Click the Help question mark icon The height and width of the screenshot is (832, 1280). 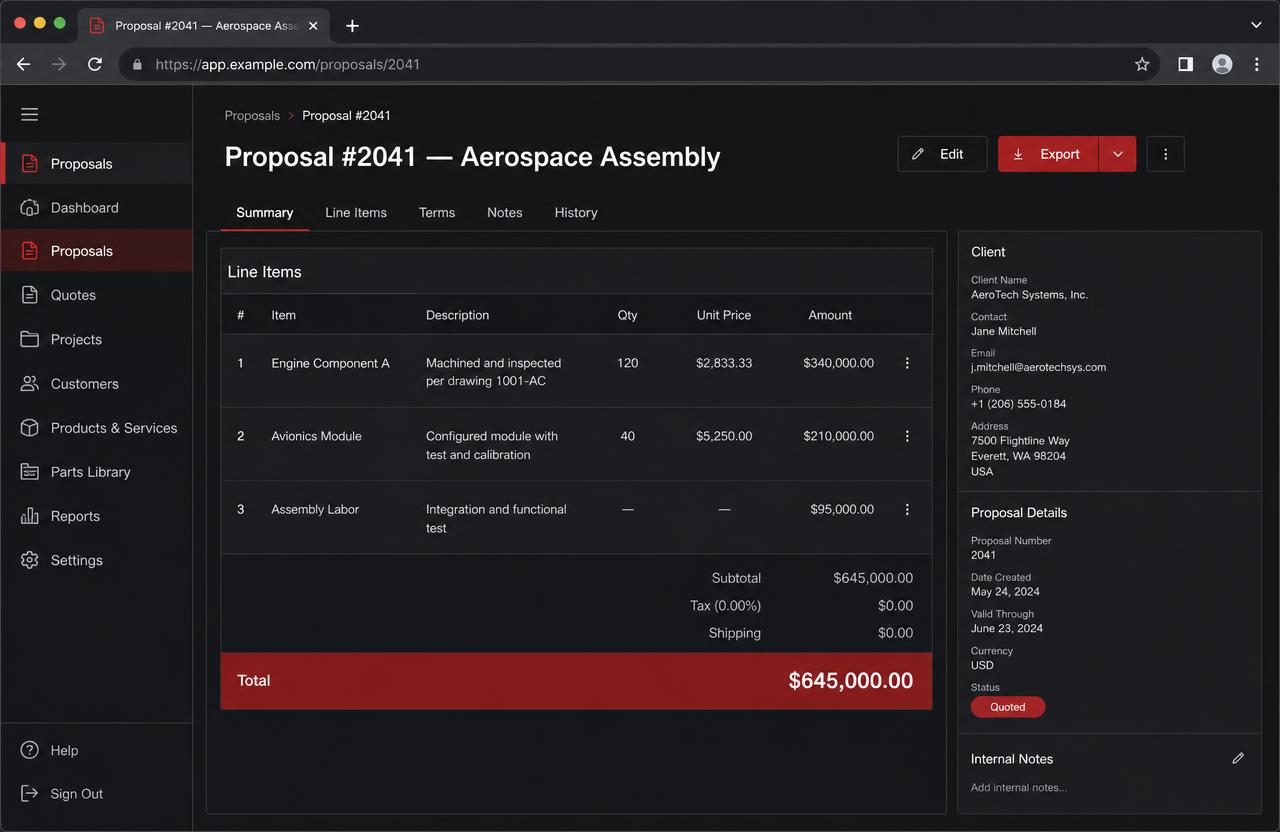[30, 750]
